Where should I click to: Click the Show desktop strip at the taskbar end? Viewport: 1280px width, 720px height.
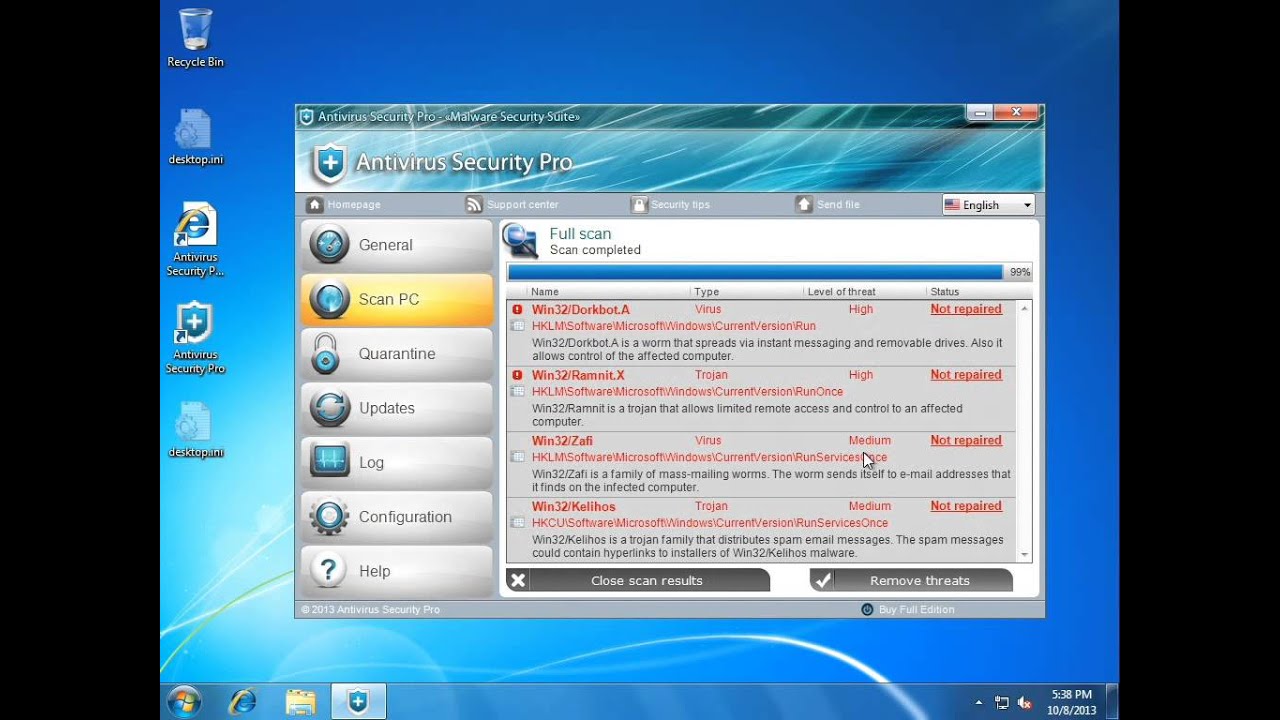(x=1112, y=702)
